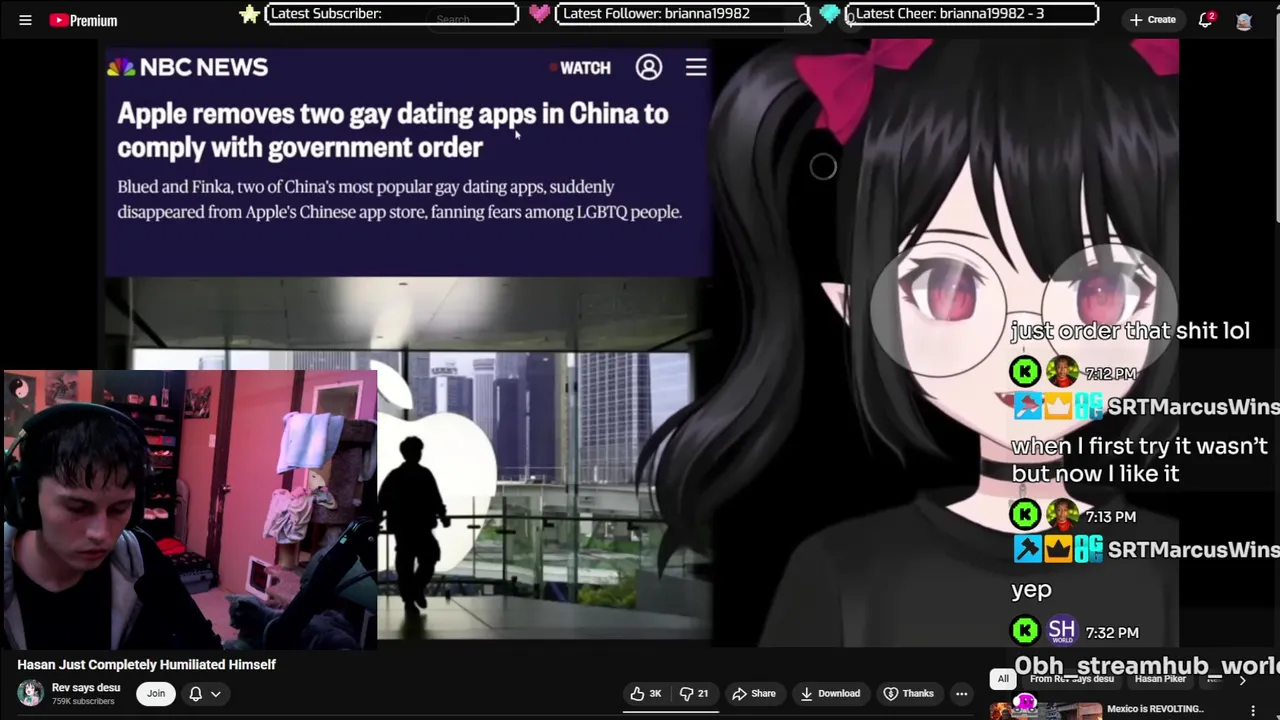Open options for Mexico is REVOLTING video
The width and height of the screenshot is (1280, 720).
pyautogui.click(x=1253, y=710)
